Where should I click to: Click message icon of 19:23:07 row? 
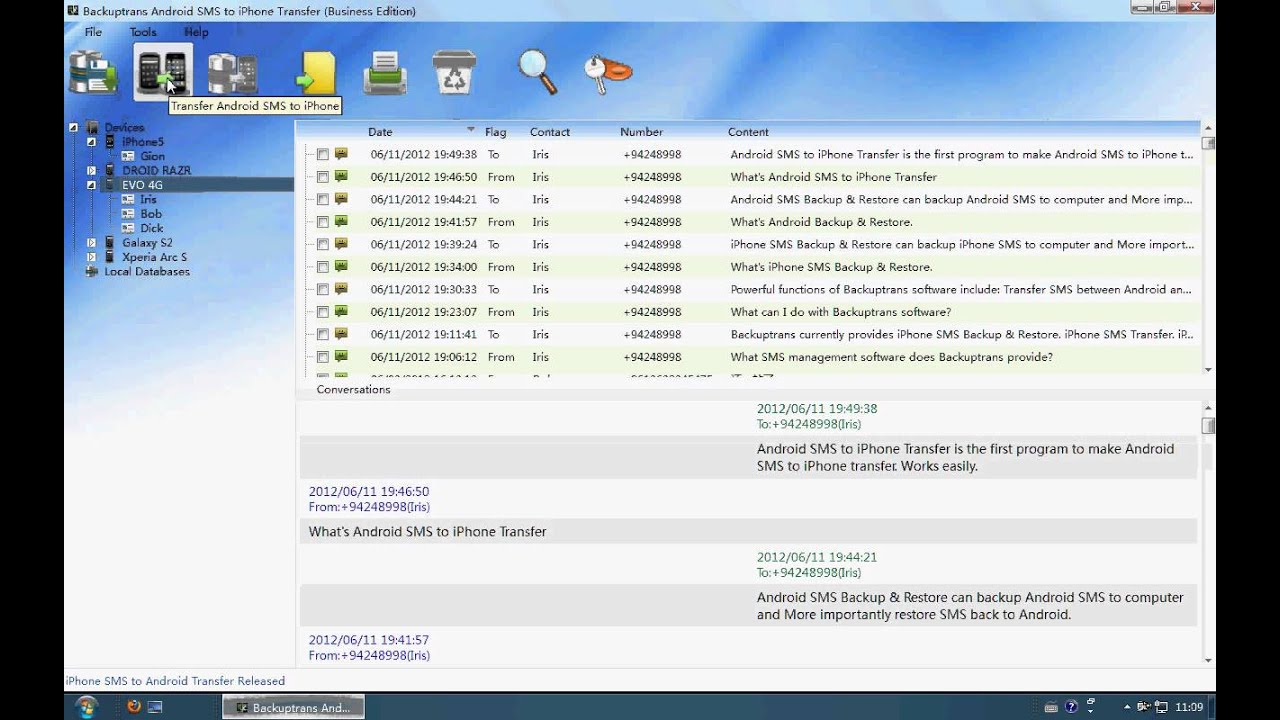point(341,312)
